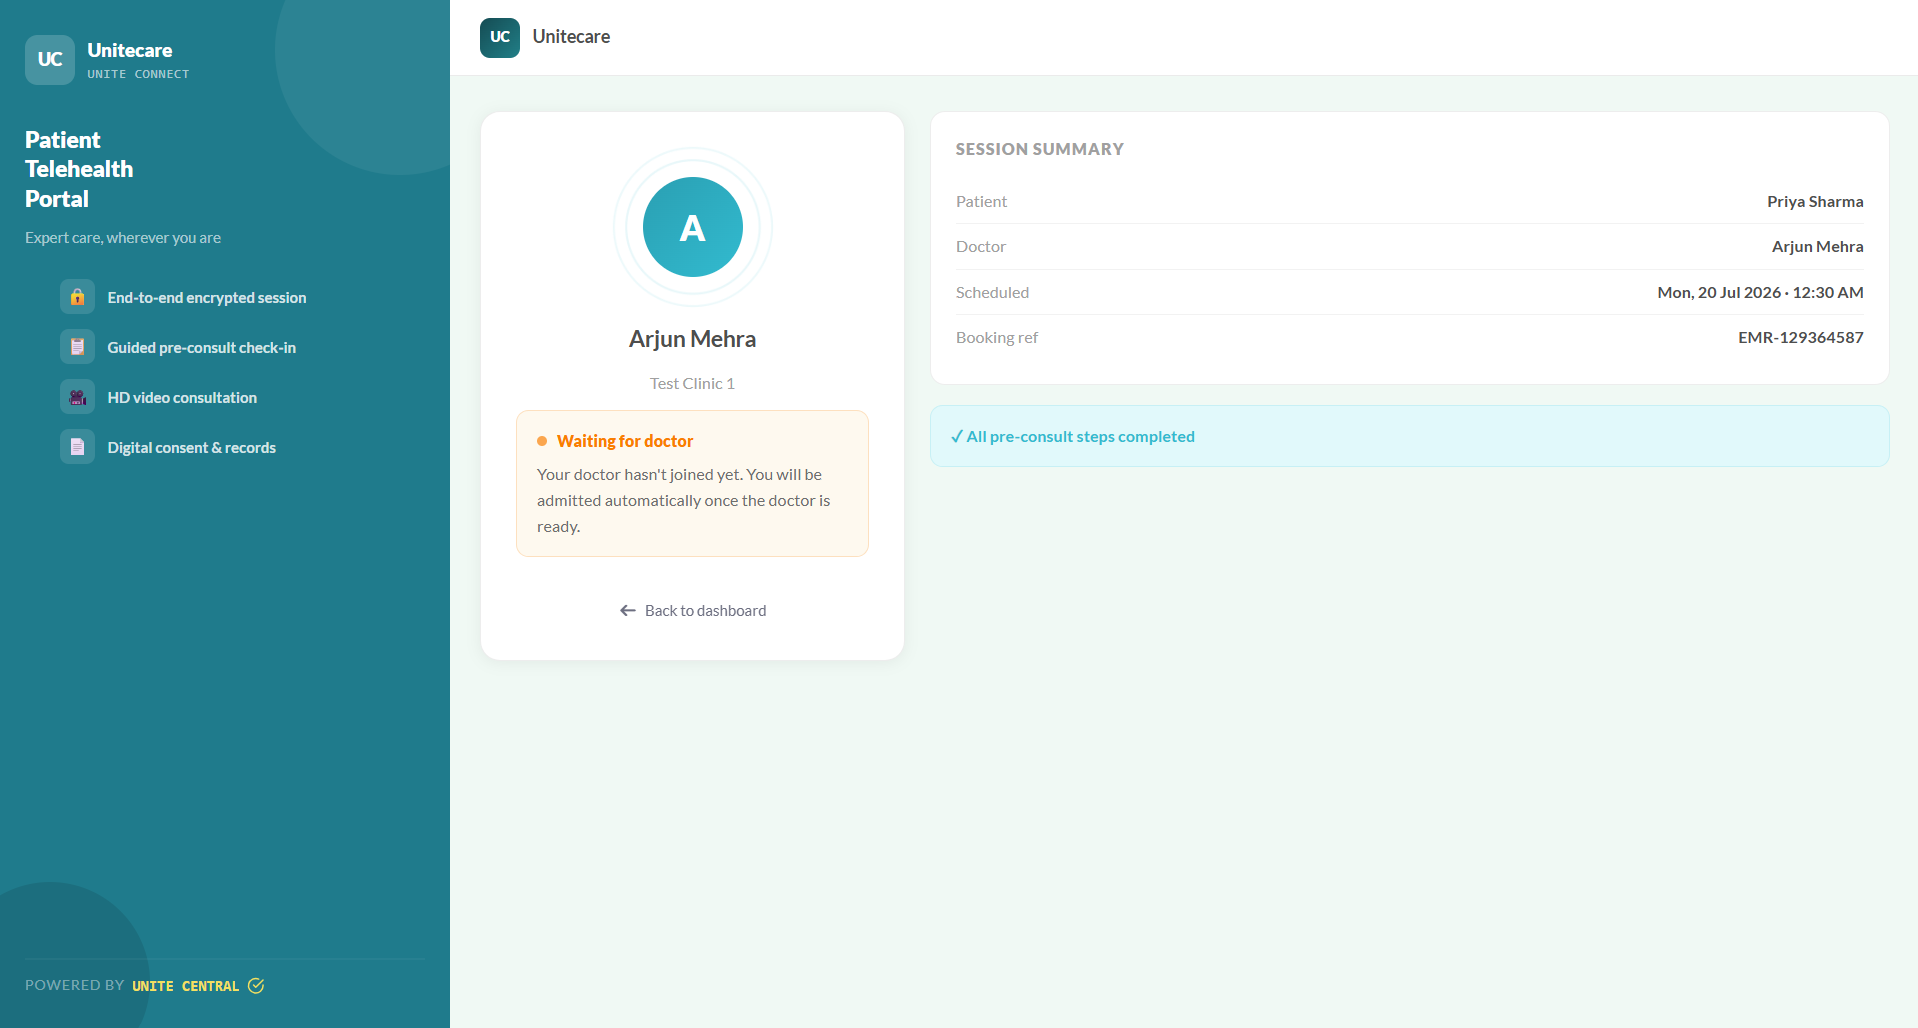Click the 'Doctor' row label in summary
1918x1028 pixels.
[981, 246]
